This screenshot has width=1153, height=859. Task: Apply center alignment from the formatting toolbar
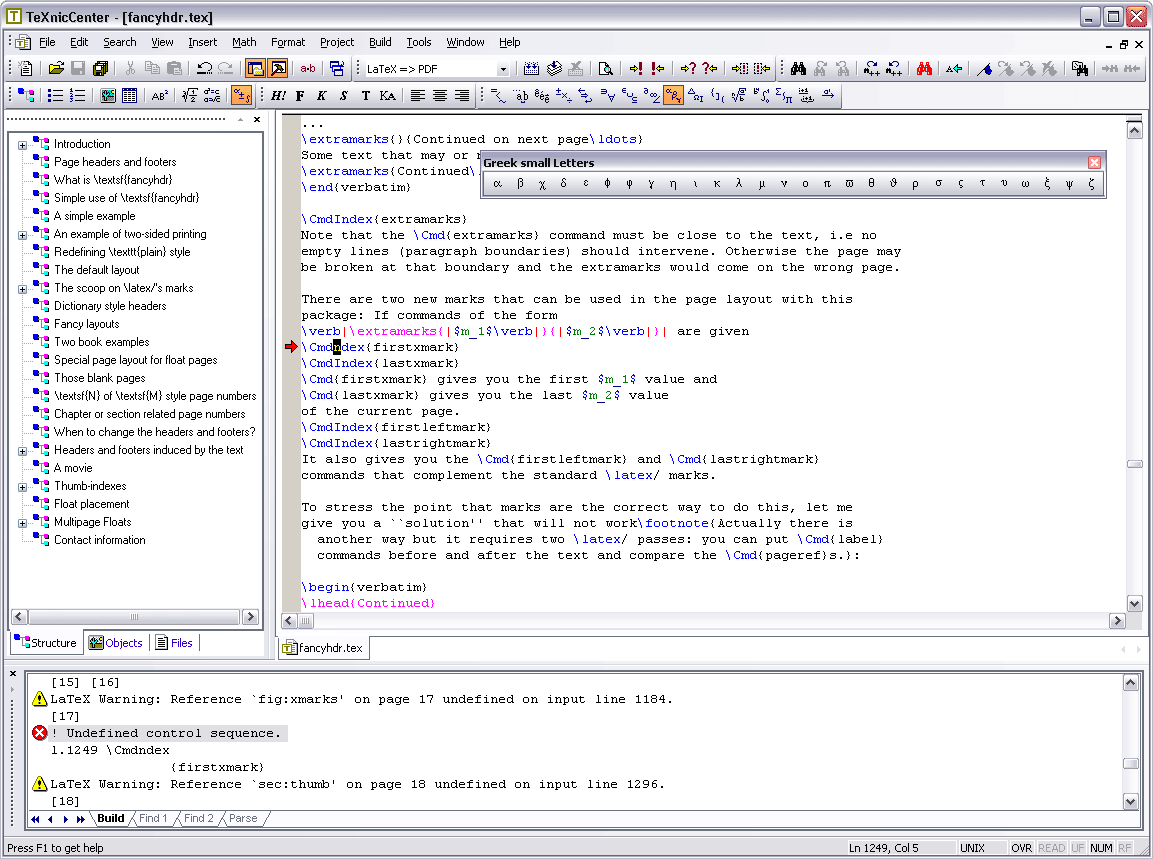[x=440, y=95]
